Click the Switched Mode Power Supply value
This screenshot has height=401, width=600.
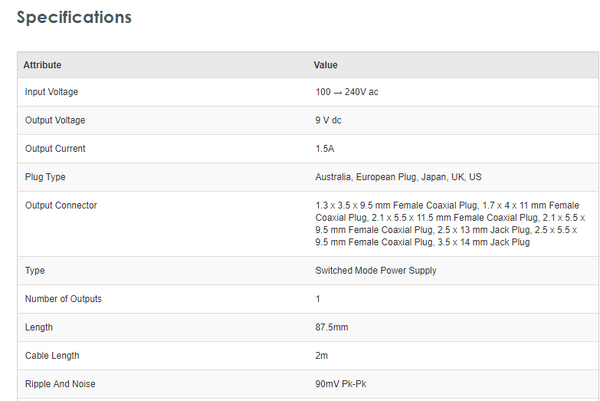(x=375, y=270)
